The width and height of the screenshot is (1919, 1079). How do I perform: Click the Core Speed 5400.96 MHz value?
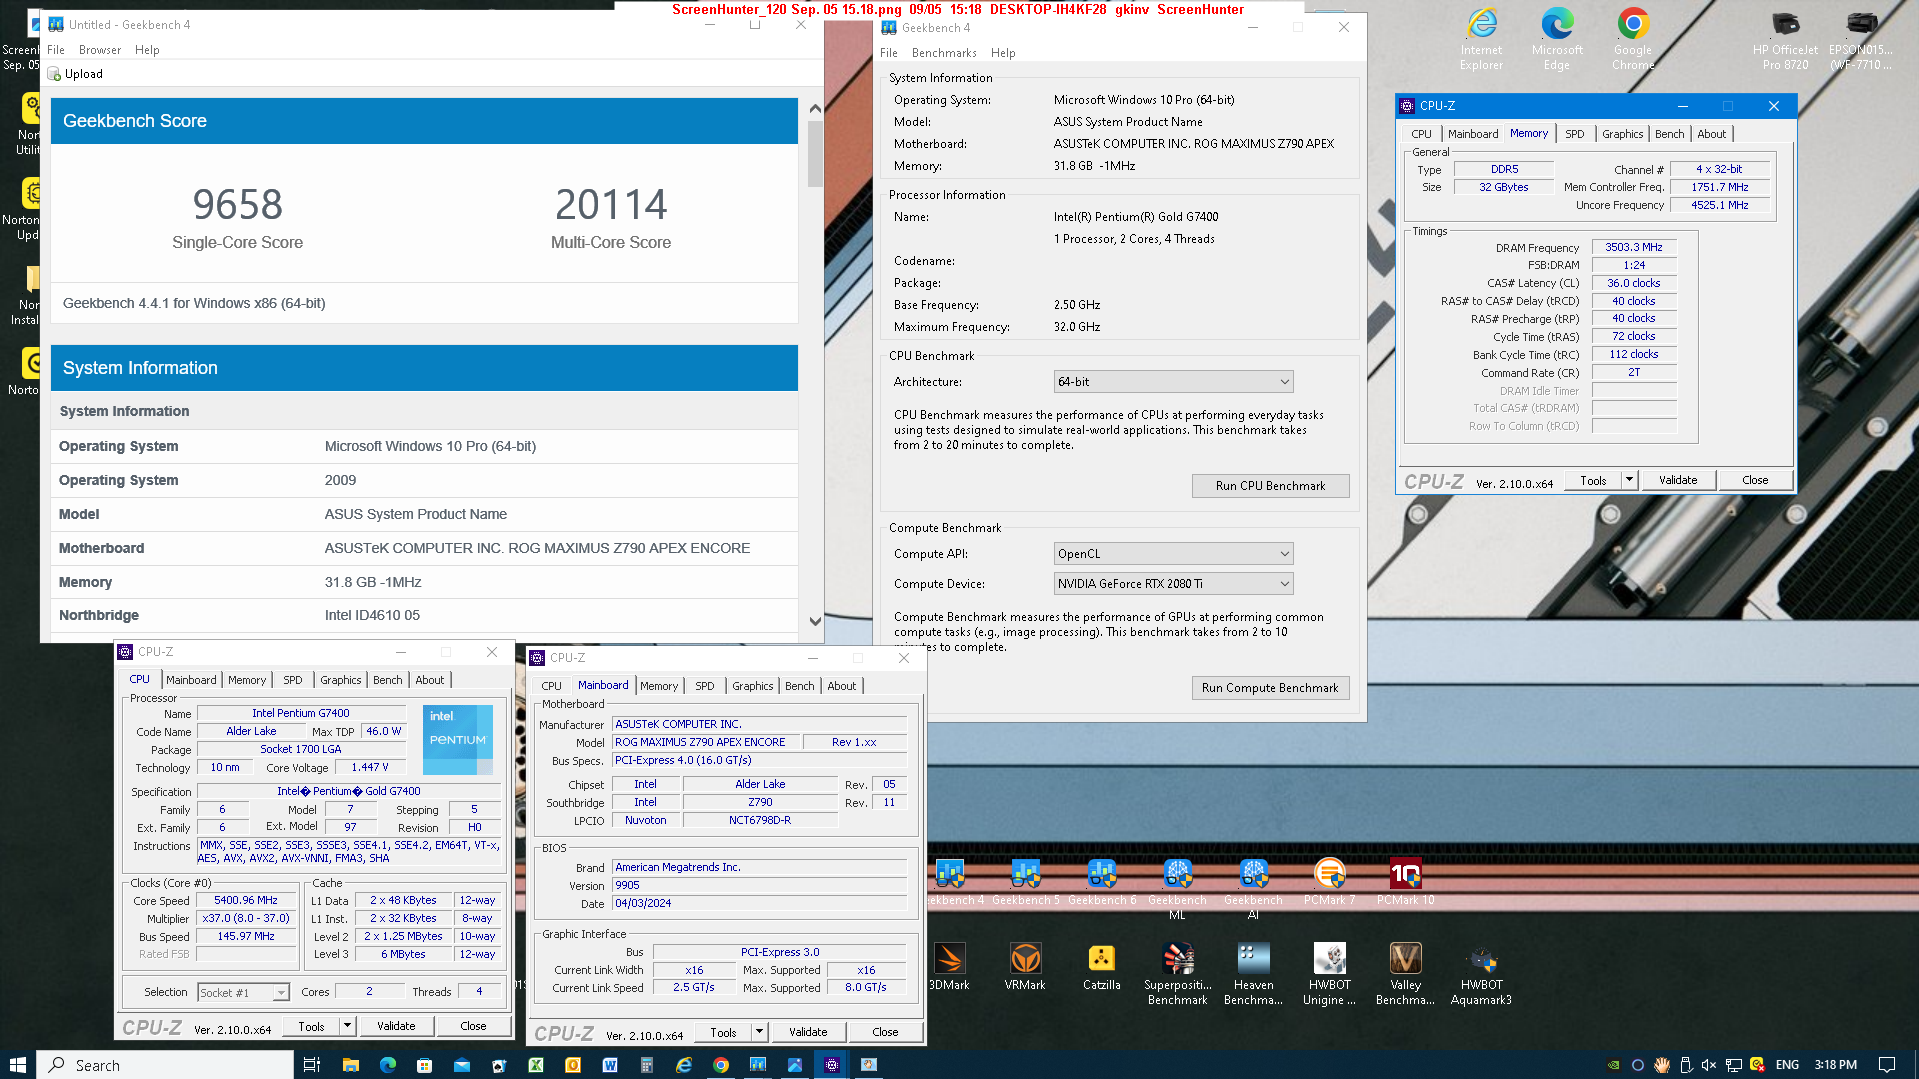[x=246, y=901]
